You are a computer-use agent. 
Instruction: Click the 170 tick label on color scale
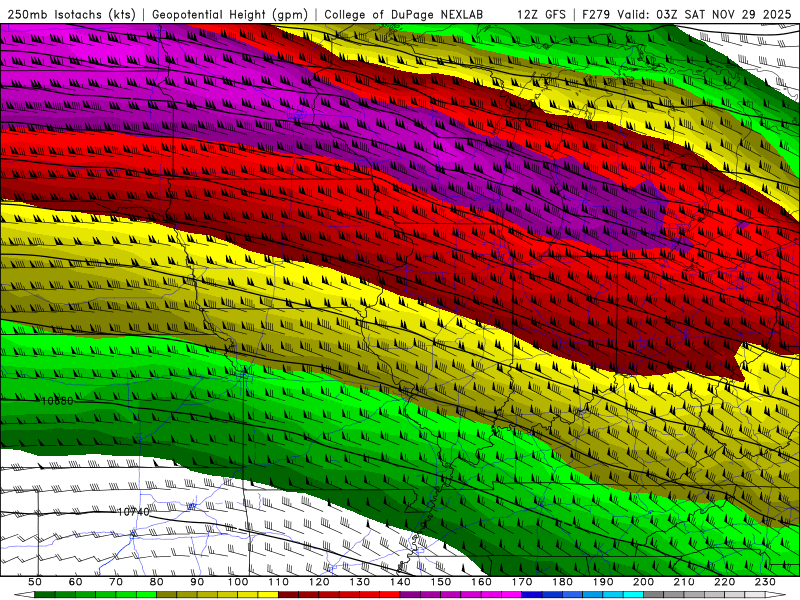[x=521, y=582]
